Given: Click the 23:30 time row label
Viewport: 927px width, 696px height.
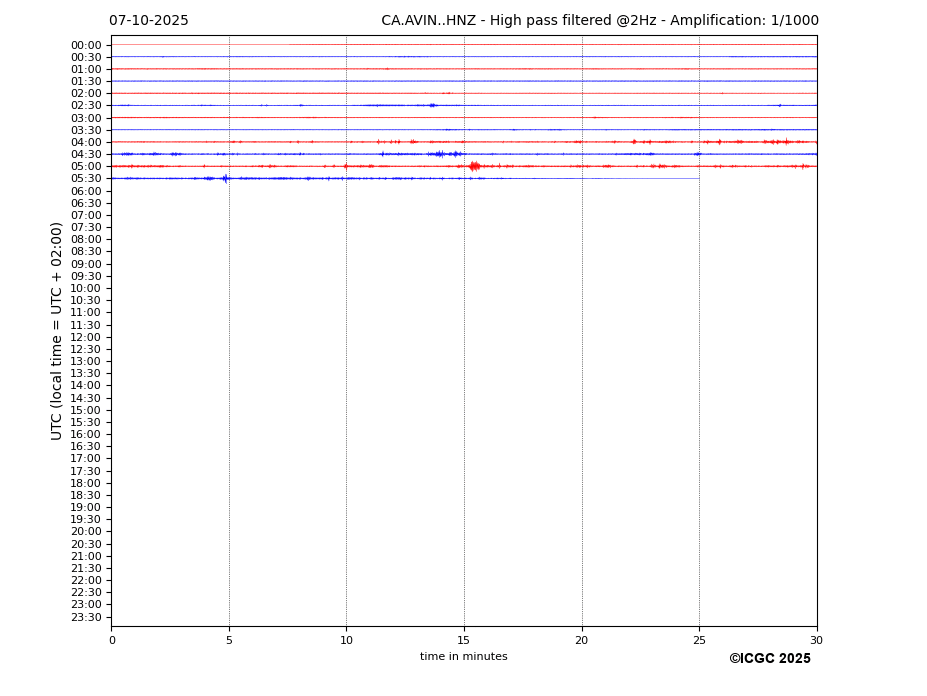Looking at the screenshot, I should (x=86, y=617).
